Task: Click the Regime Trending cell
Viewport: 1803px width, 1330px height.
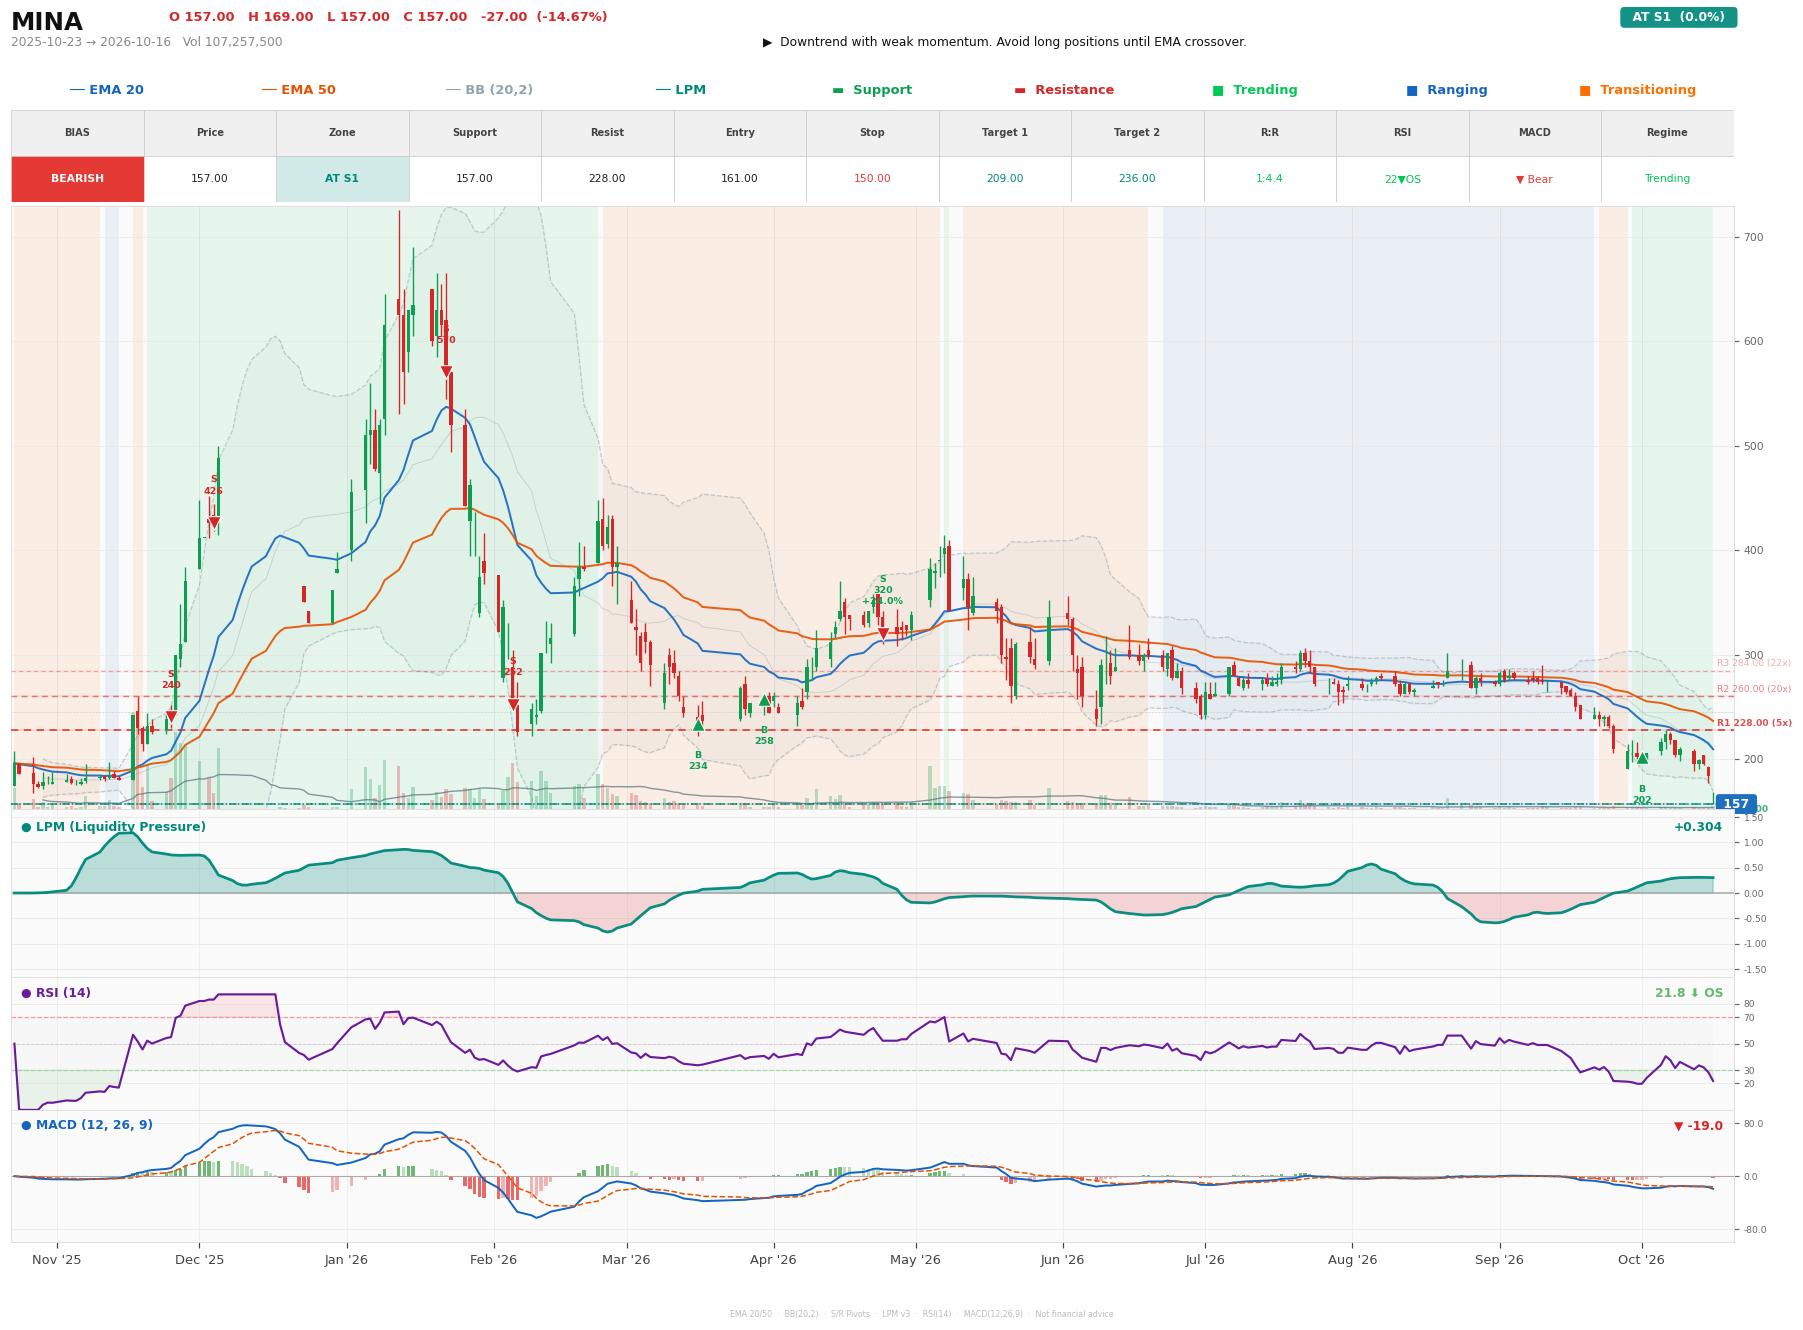Action: 1667,179
